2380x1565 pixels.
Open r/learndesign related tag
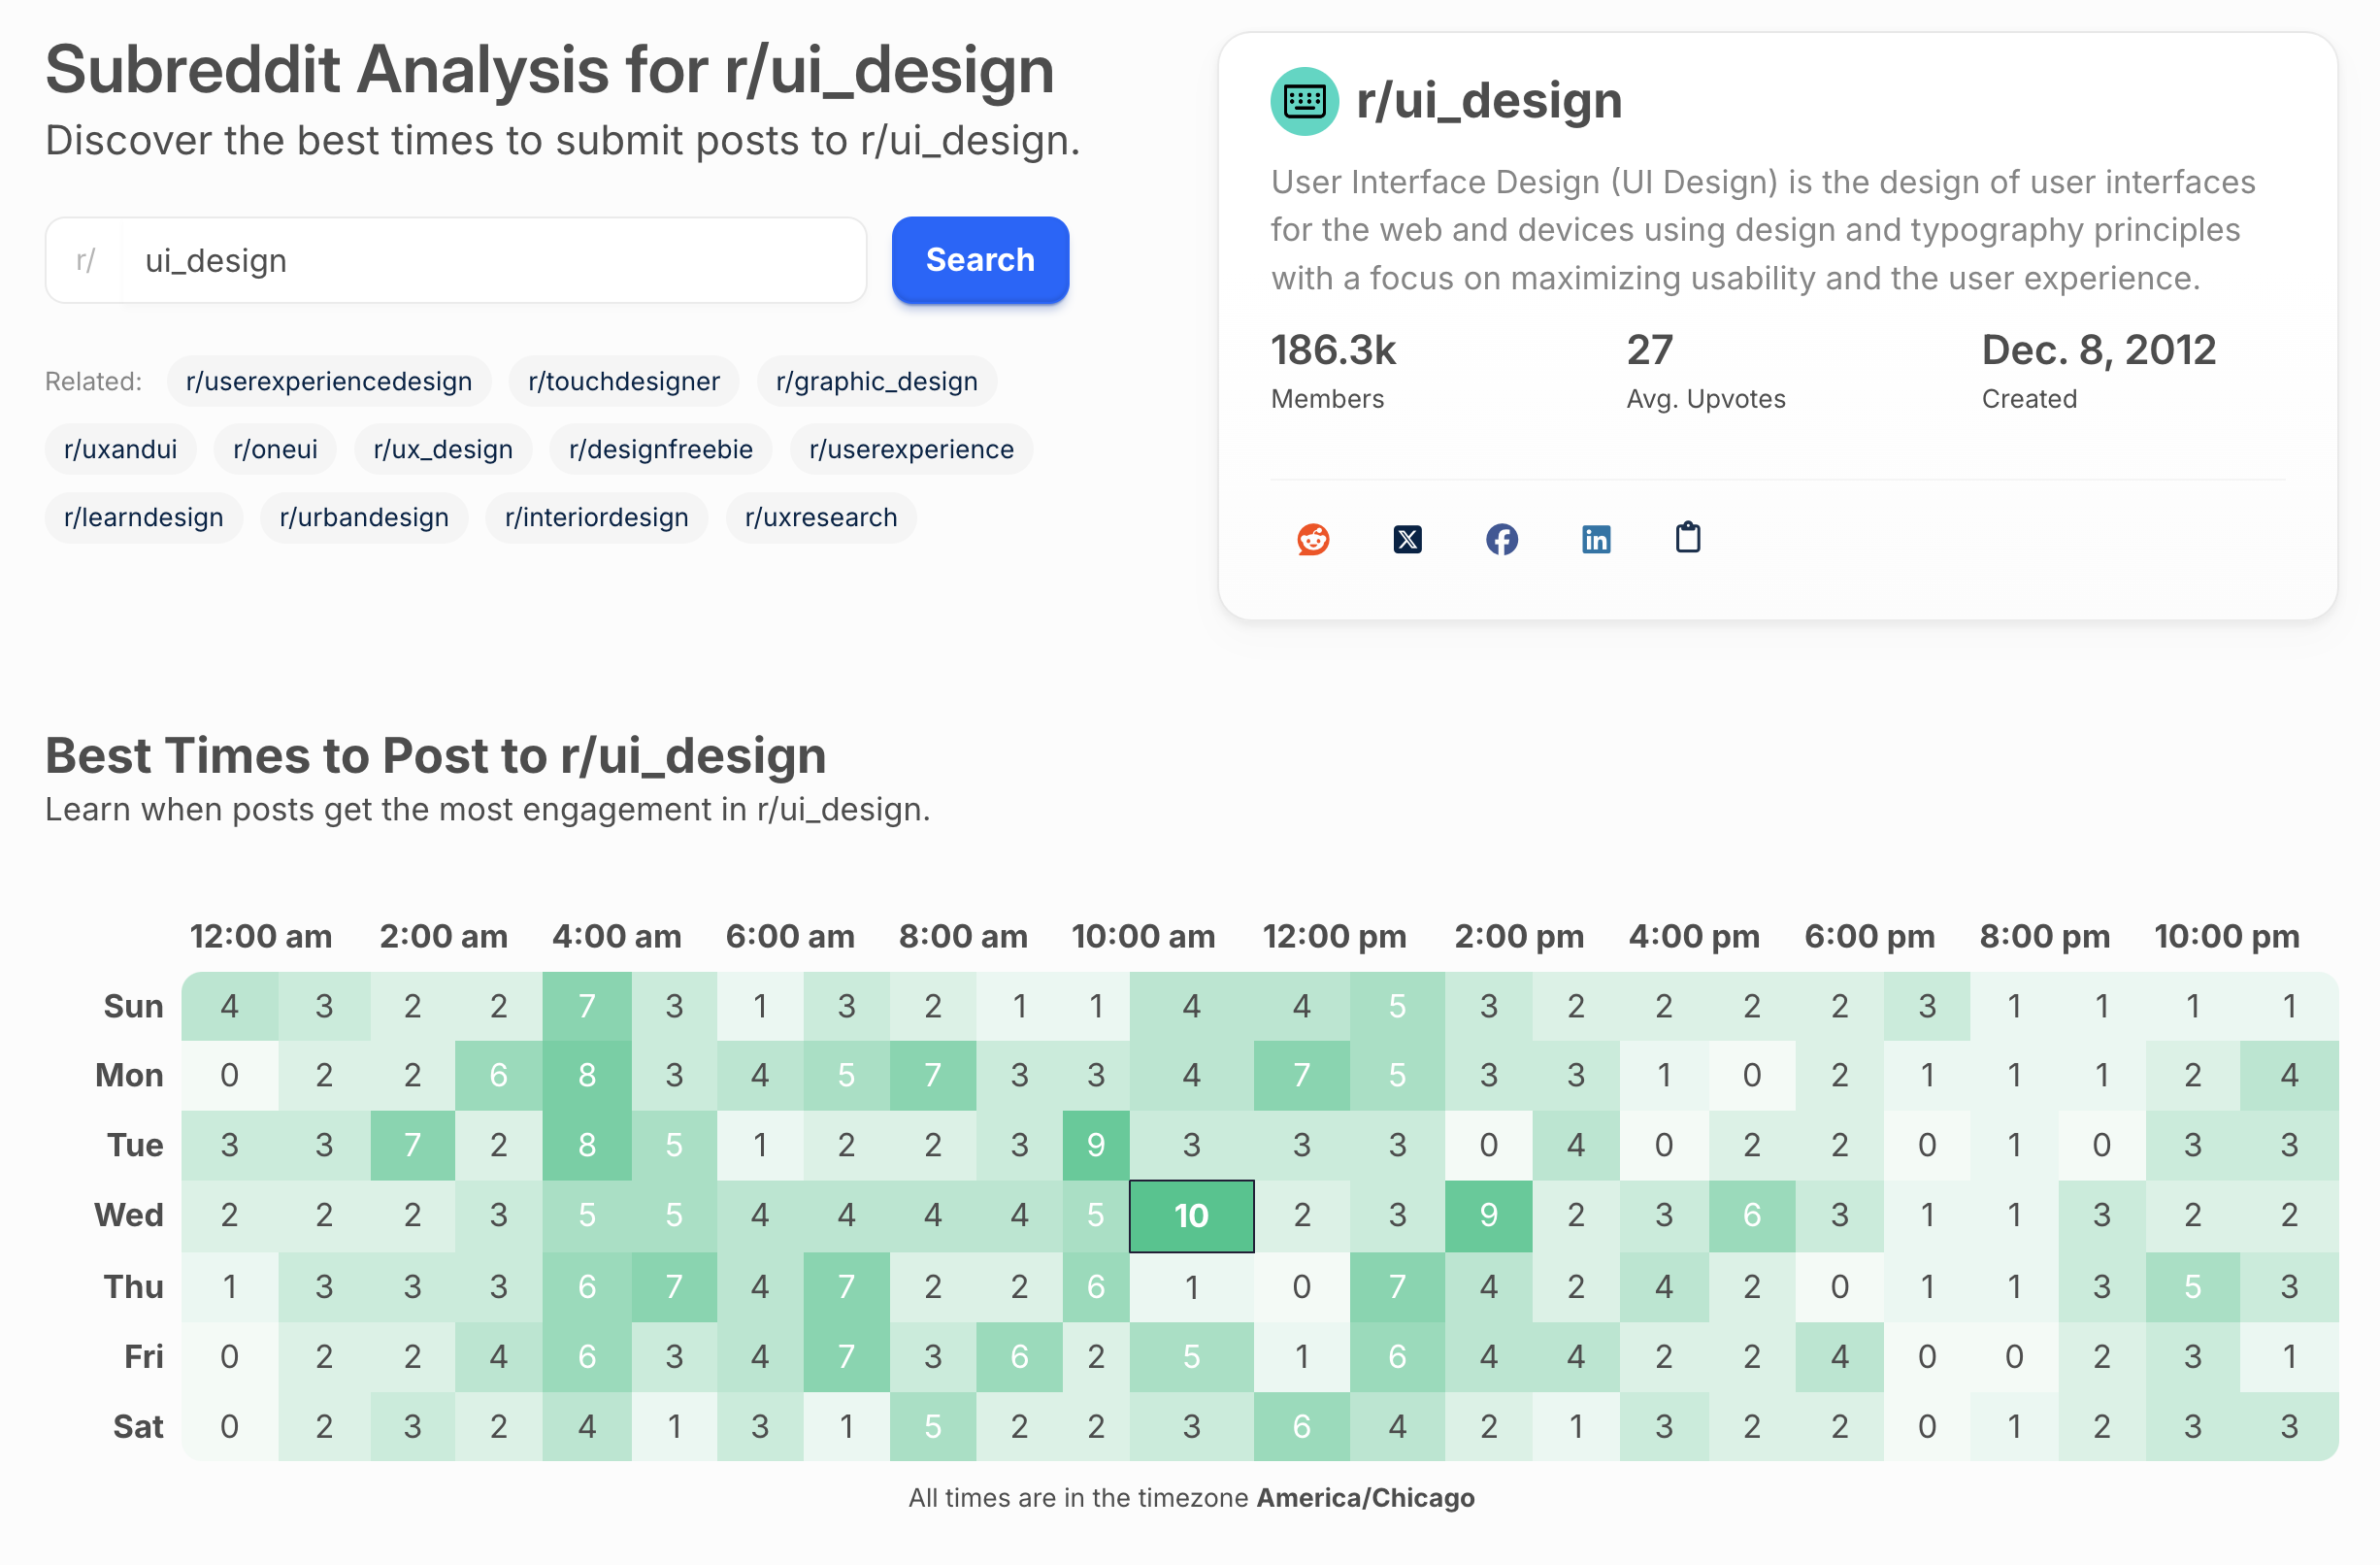tap(143, 517)
